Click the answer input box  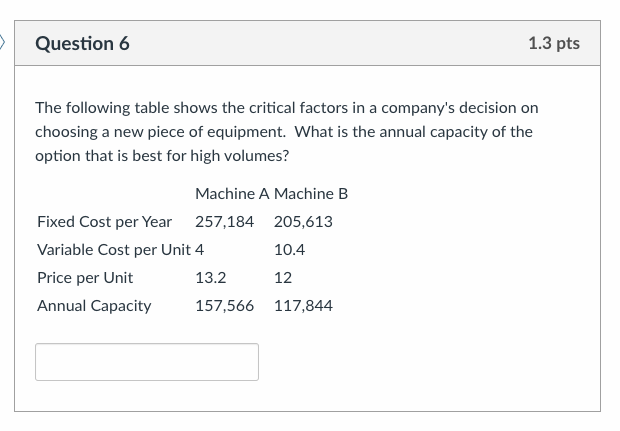[x=147, y=362]
